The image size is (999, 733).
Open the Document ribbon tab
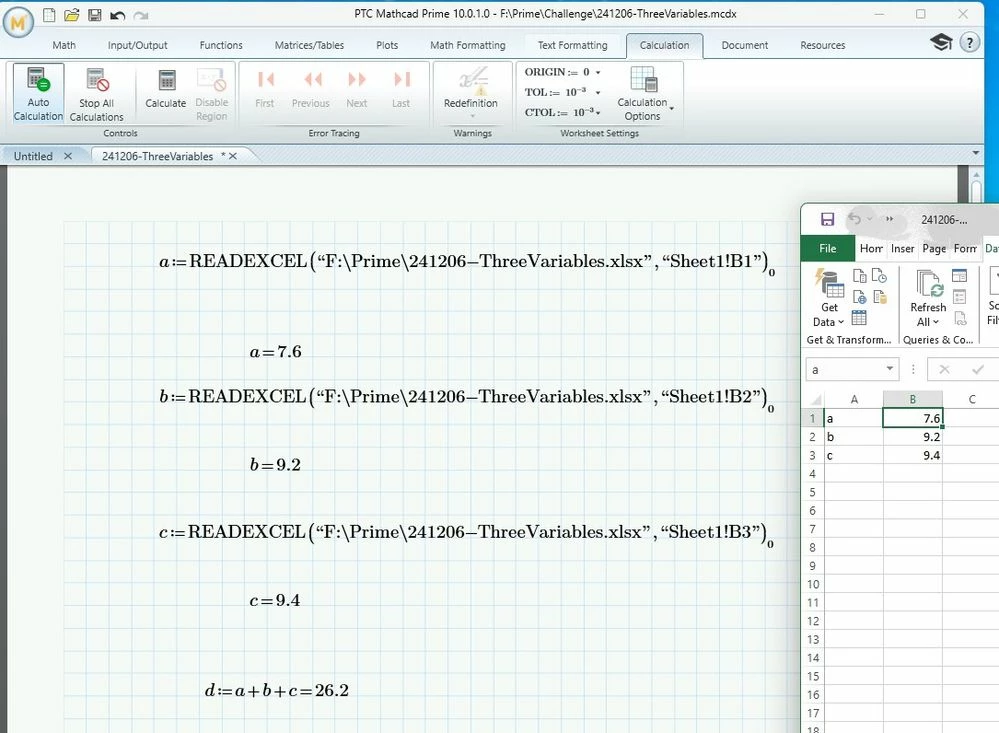pyautogui.click(x=745, y=45)
